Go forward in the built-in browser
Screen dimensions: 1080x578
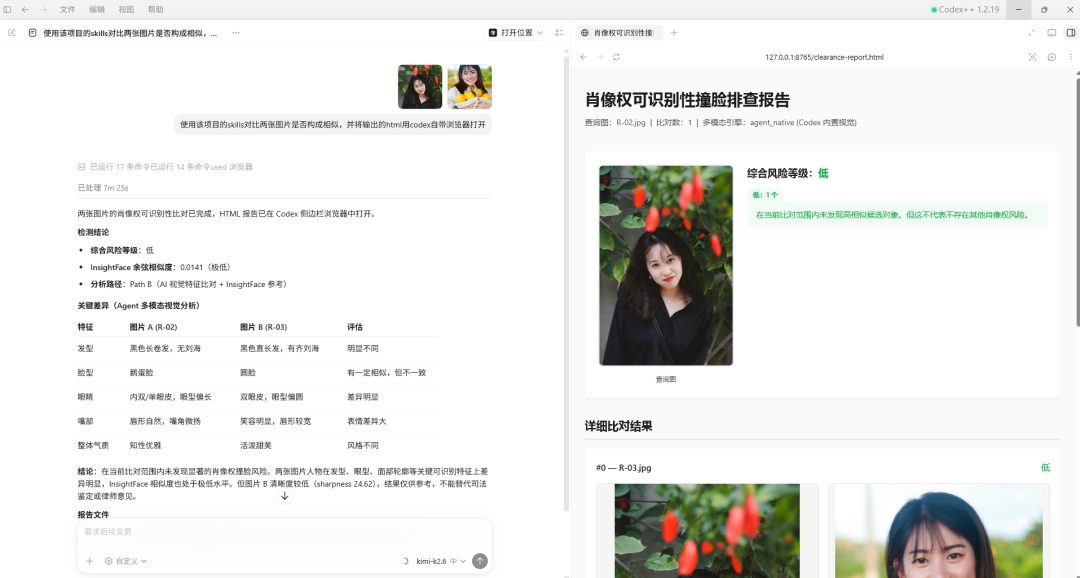pyautogui.click(x=600, y=57)
